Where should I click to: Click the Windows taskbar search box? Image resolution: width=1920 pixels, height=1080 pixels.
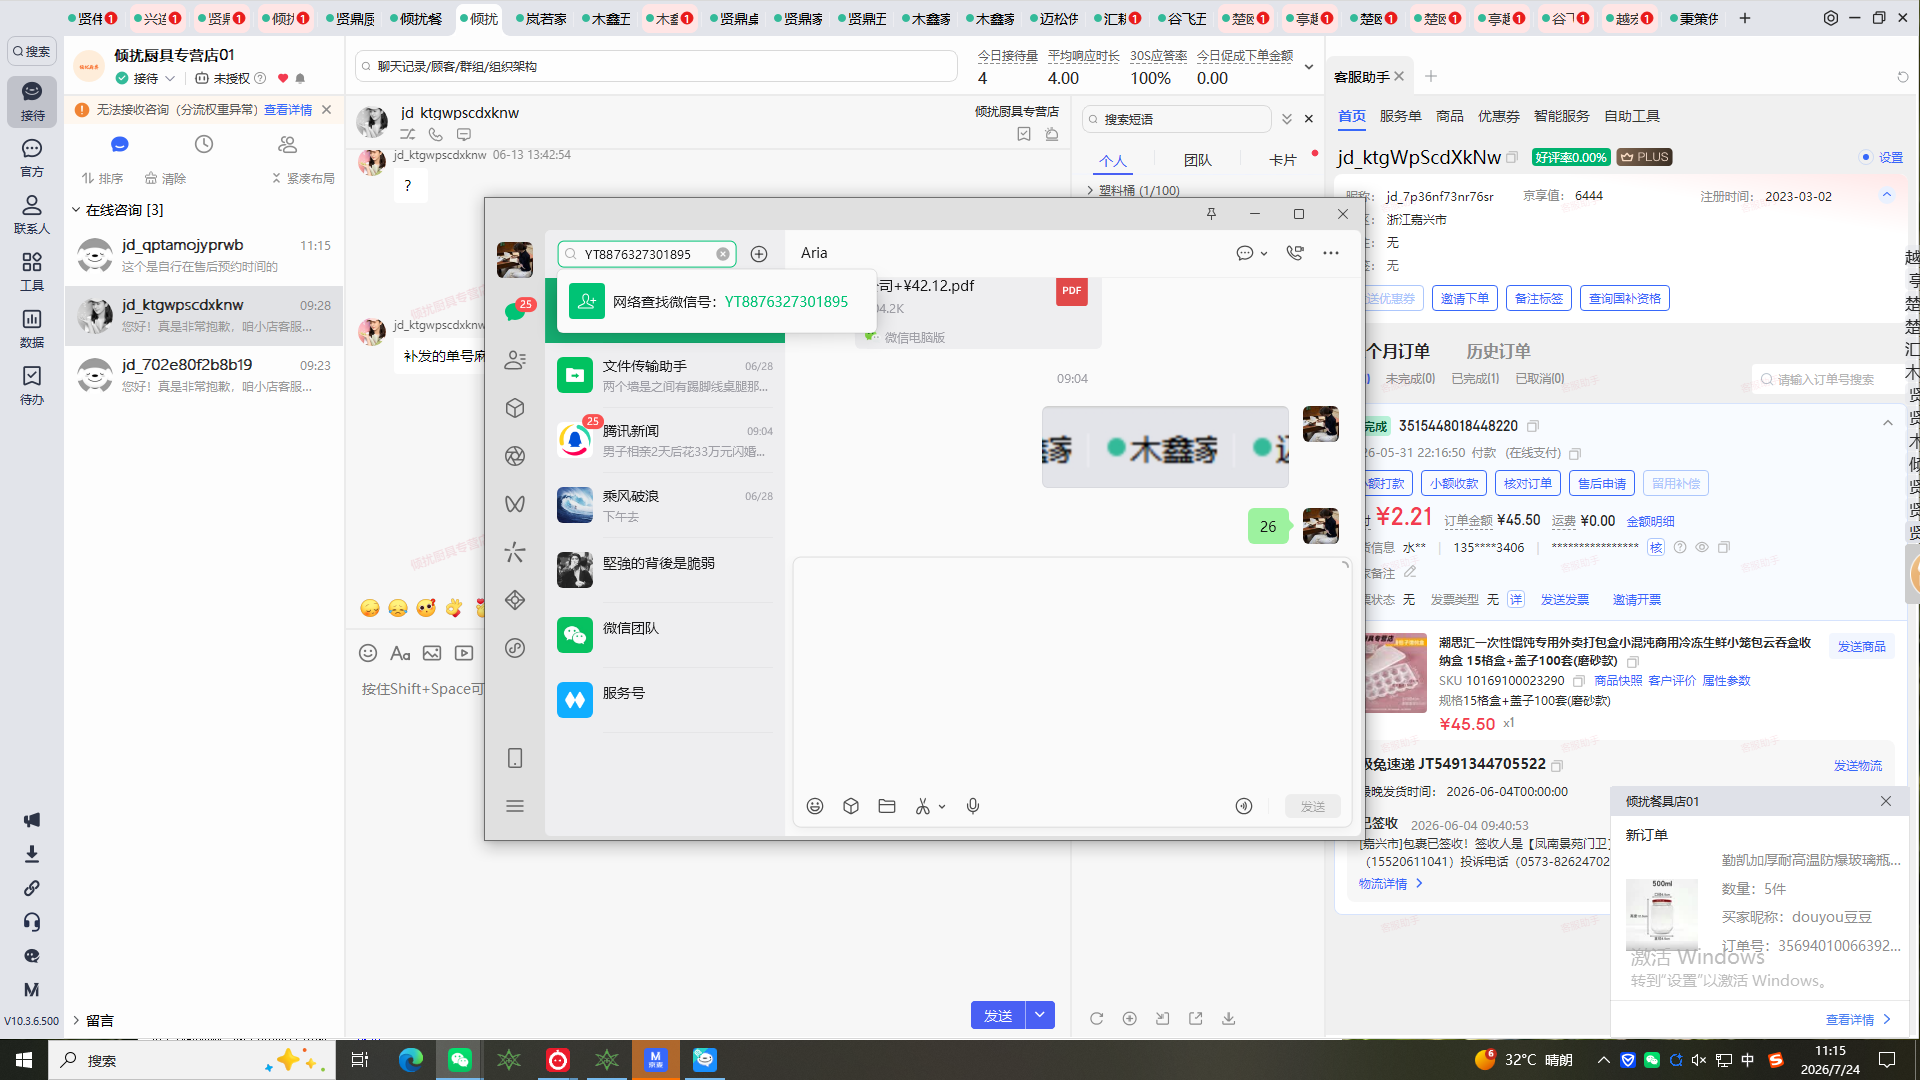coord(192,1060)
